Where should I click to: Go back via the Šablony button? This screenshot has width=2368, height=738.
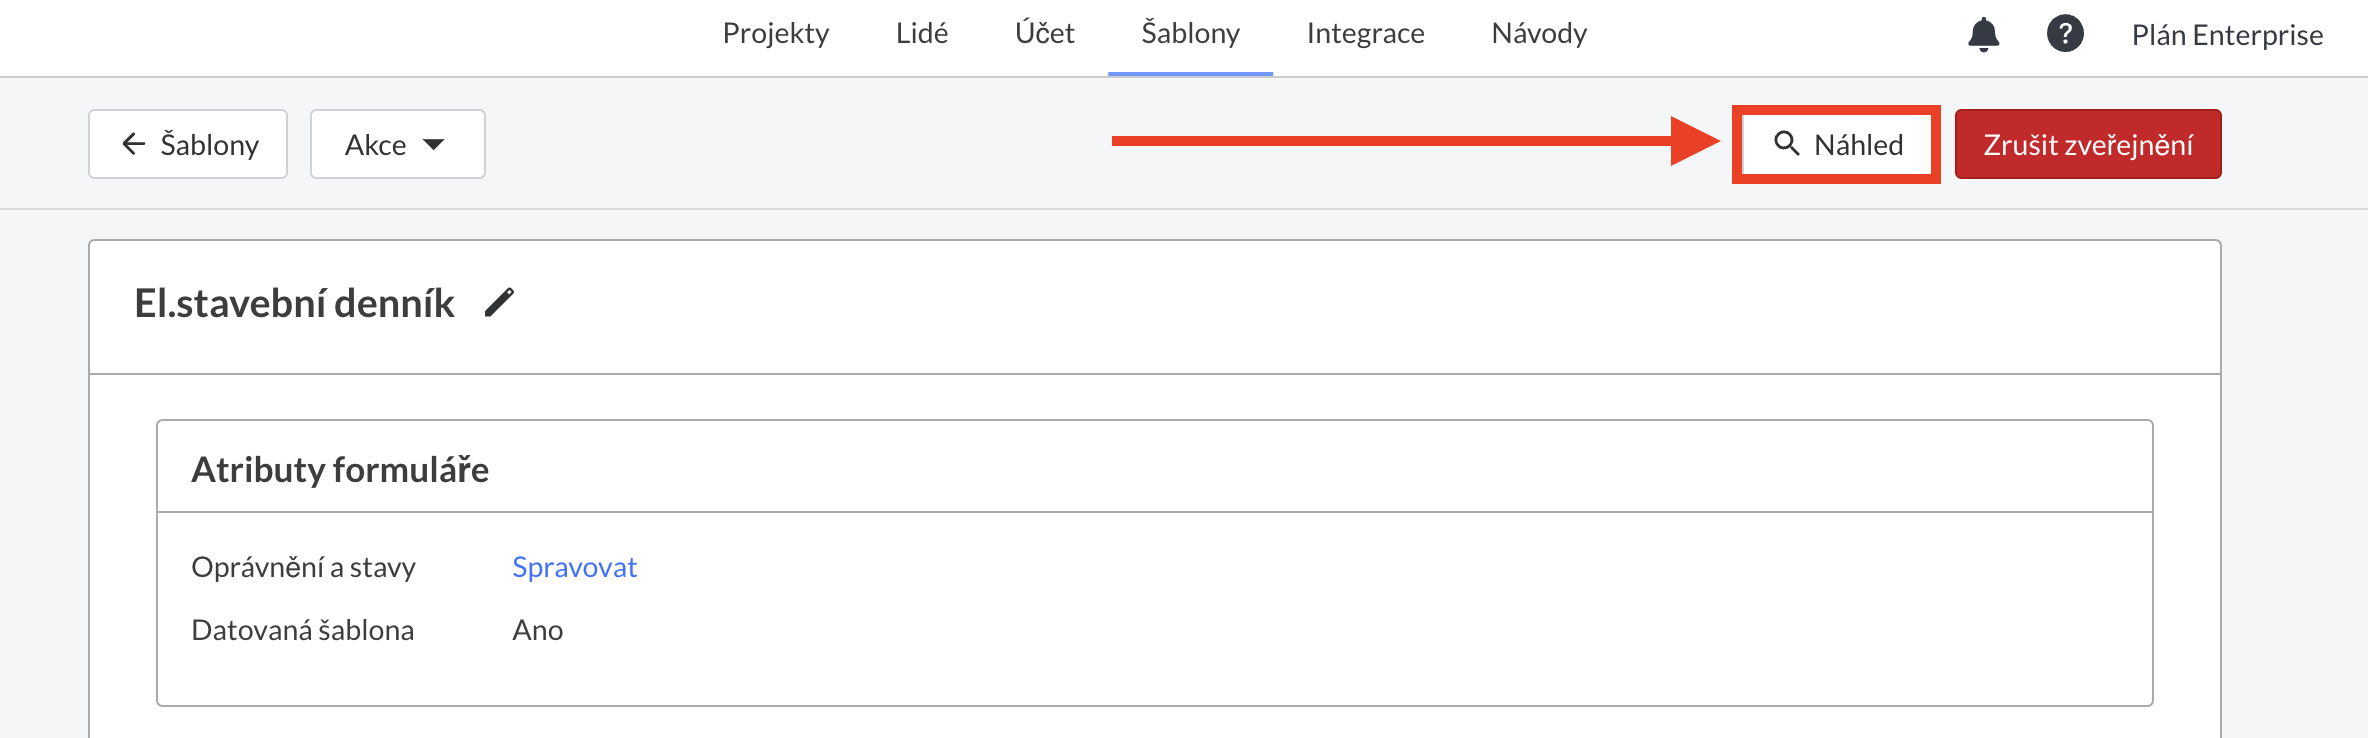point(188,144)
